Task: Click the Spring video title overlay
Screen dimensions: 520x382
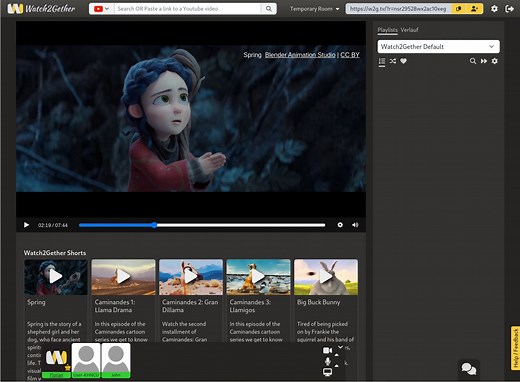Action: (x=252, y=55)
